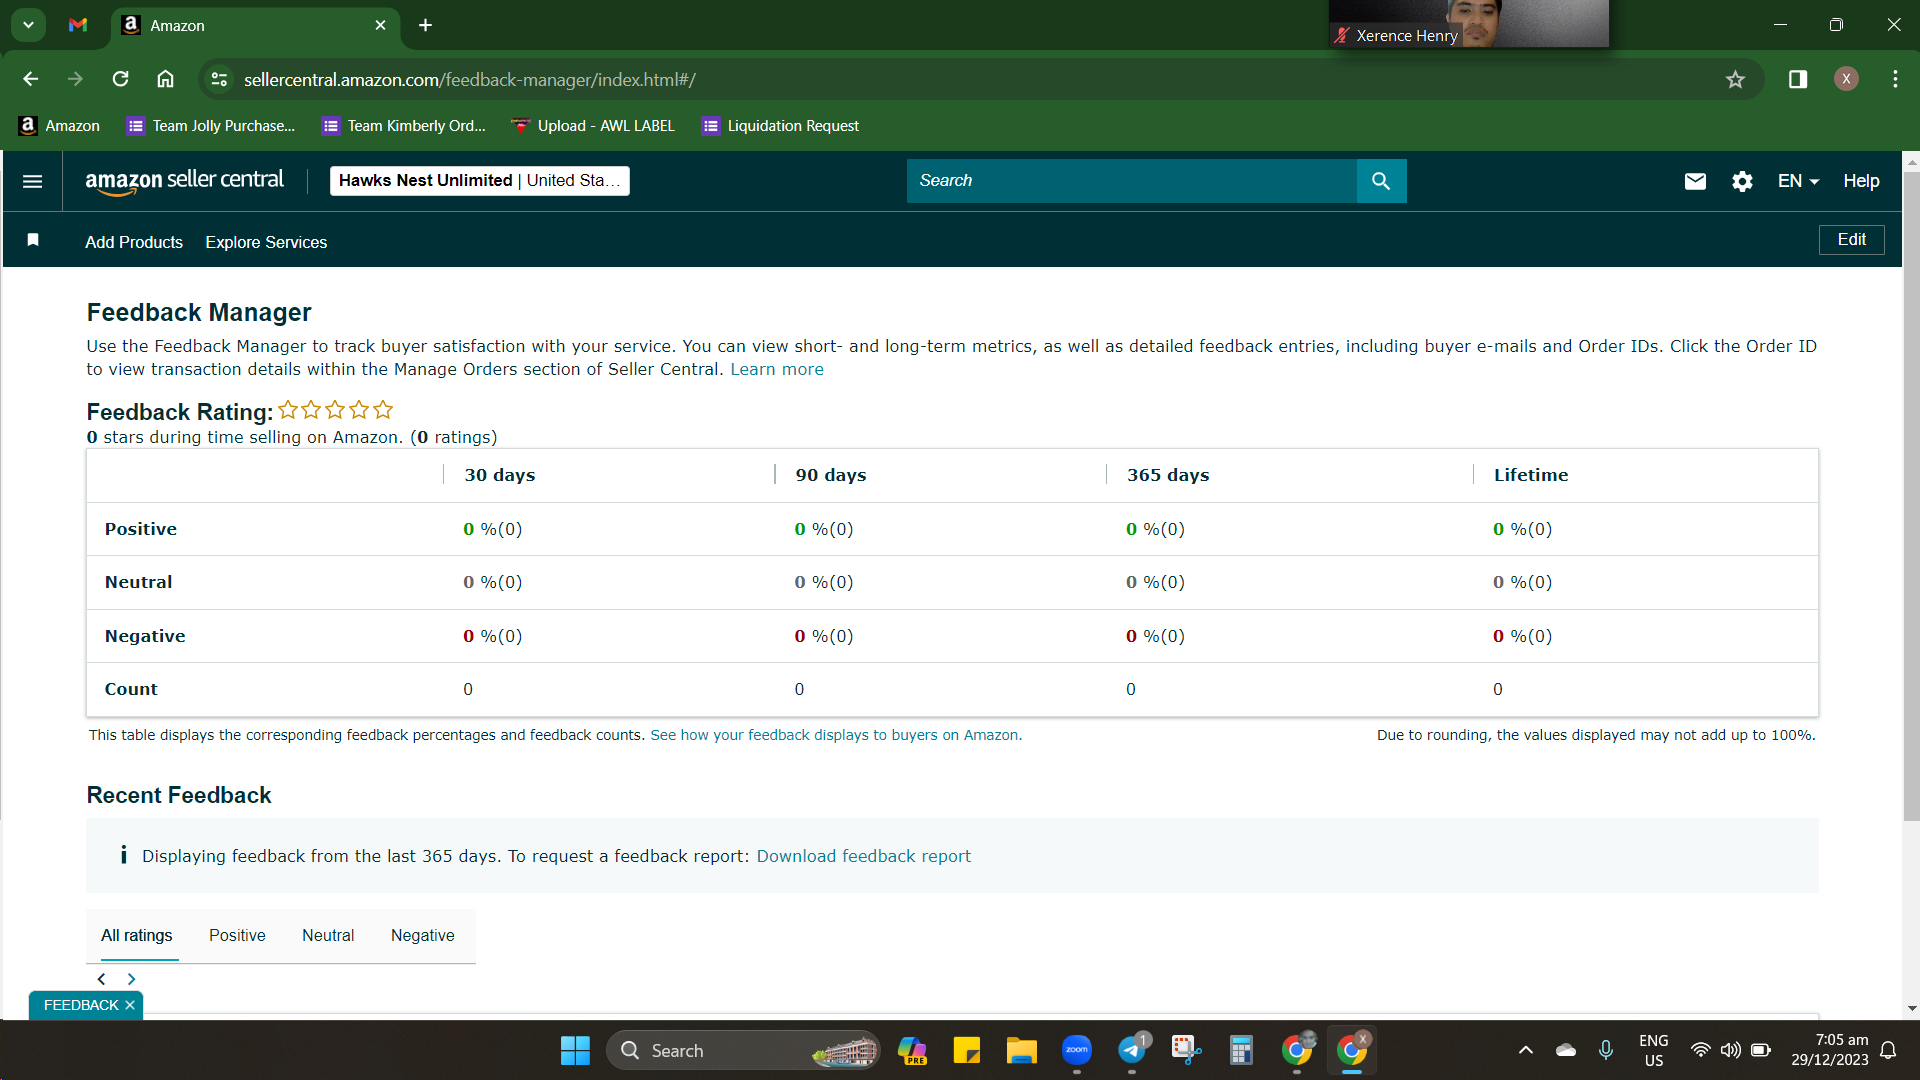Switch to the Gmail pinned tab
Viewport: 1920px width, 1080px height.
coord(78,25)
